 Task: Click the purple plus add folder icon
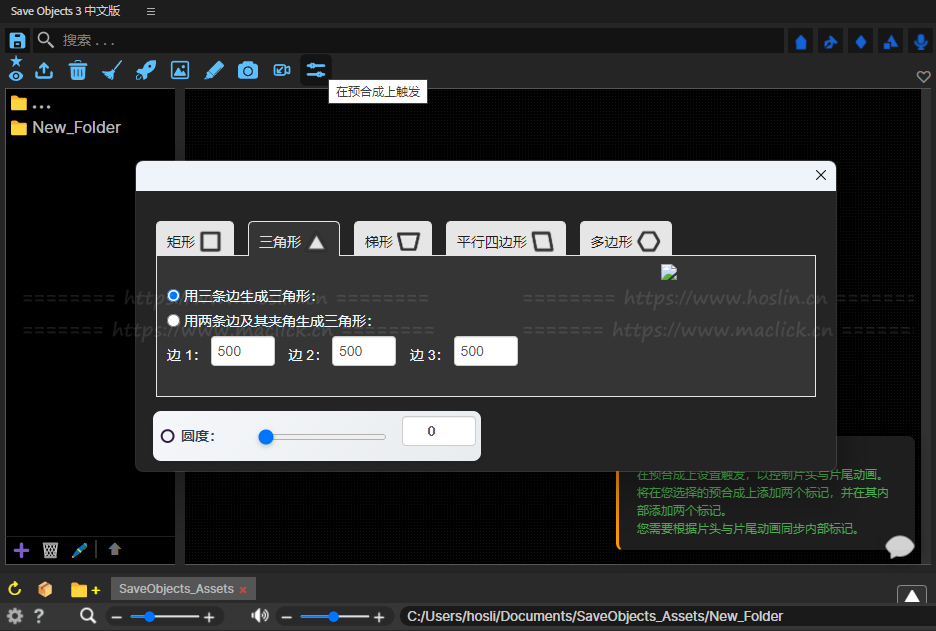(21, 550)
